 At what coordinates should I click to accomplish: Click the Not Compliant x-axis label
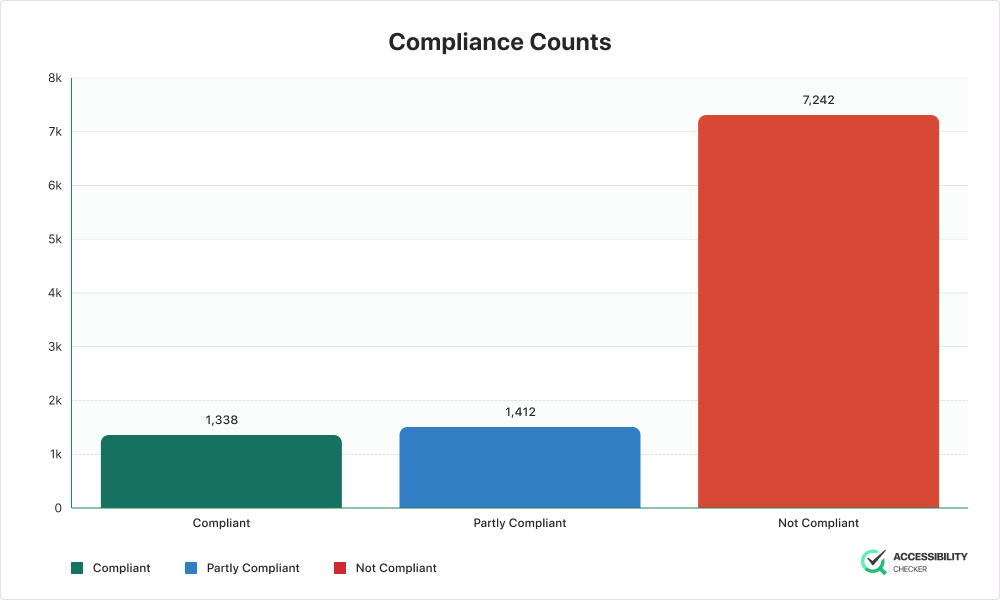tap(817, 523)
